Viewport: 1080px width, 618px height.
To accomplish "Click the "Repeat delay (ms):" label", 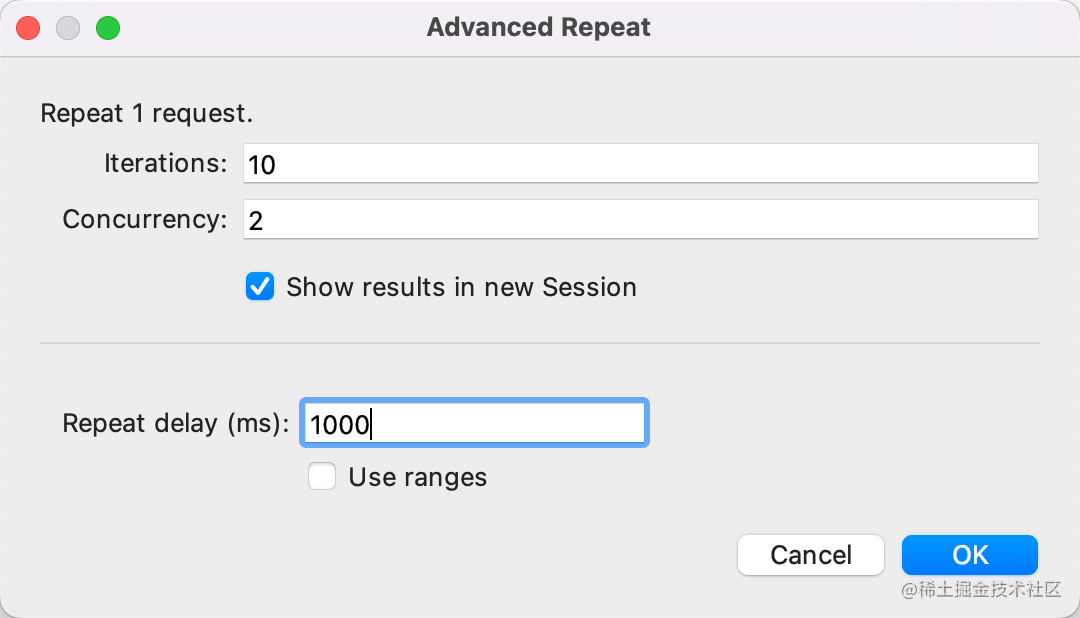I will point(175,424).
